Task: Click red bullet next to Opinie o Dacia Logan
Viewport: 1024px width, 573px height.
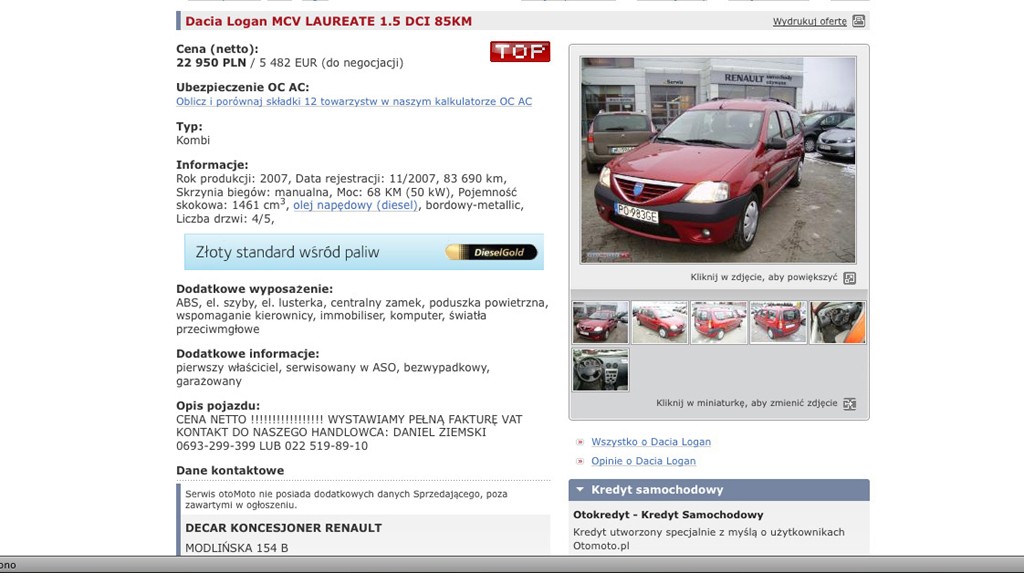Action: (x=580, y=461)
